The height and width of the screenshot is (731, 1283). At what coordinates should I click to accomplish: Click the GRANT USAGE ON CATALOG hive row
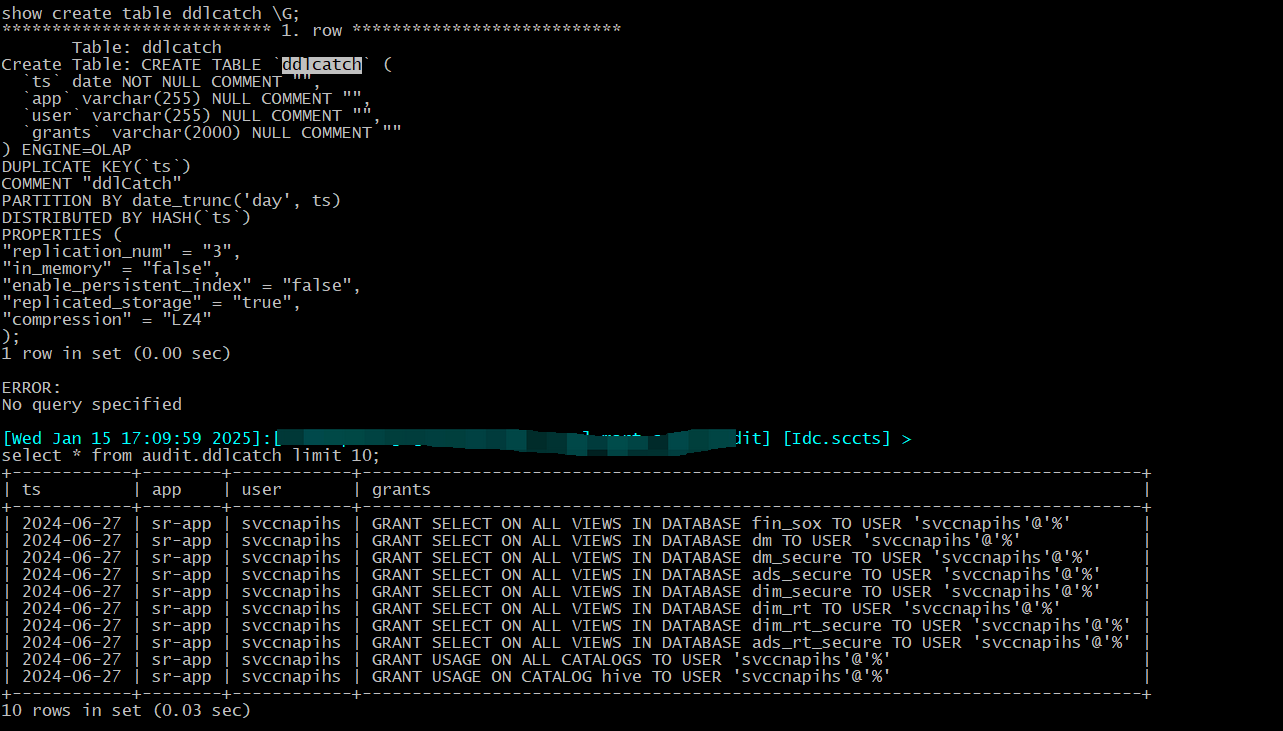pyautogui.click(x=575, y=676)
